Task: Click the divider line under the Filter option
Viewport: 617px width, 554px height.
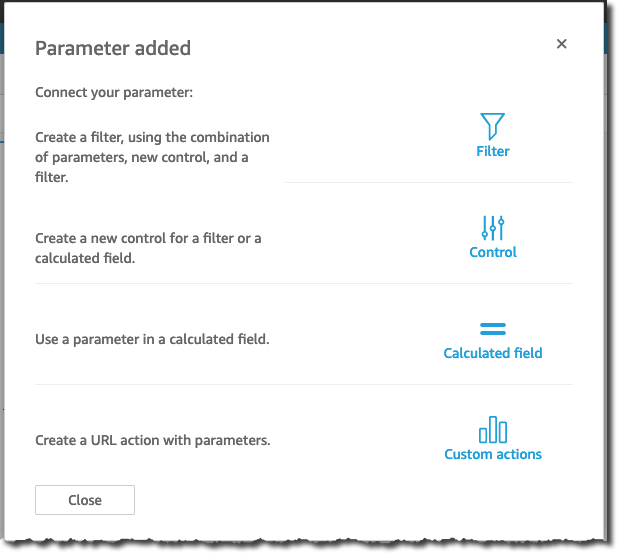Action: pyautogui.click(x=429, y=183)
